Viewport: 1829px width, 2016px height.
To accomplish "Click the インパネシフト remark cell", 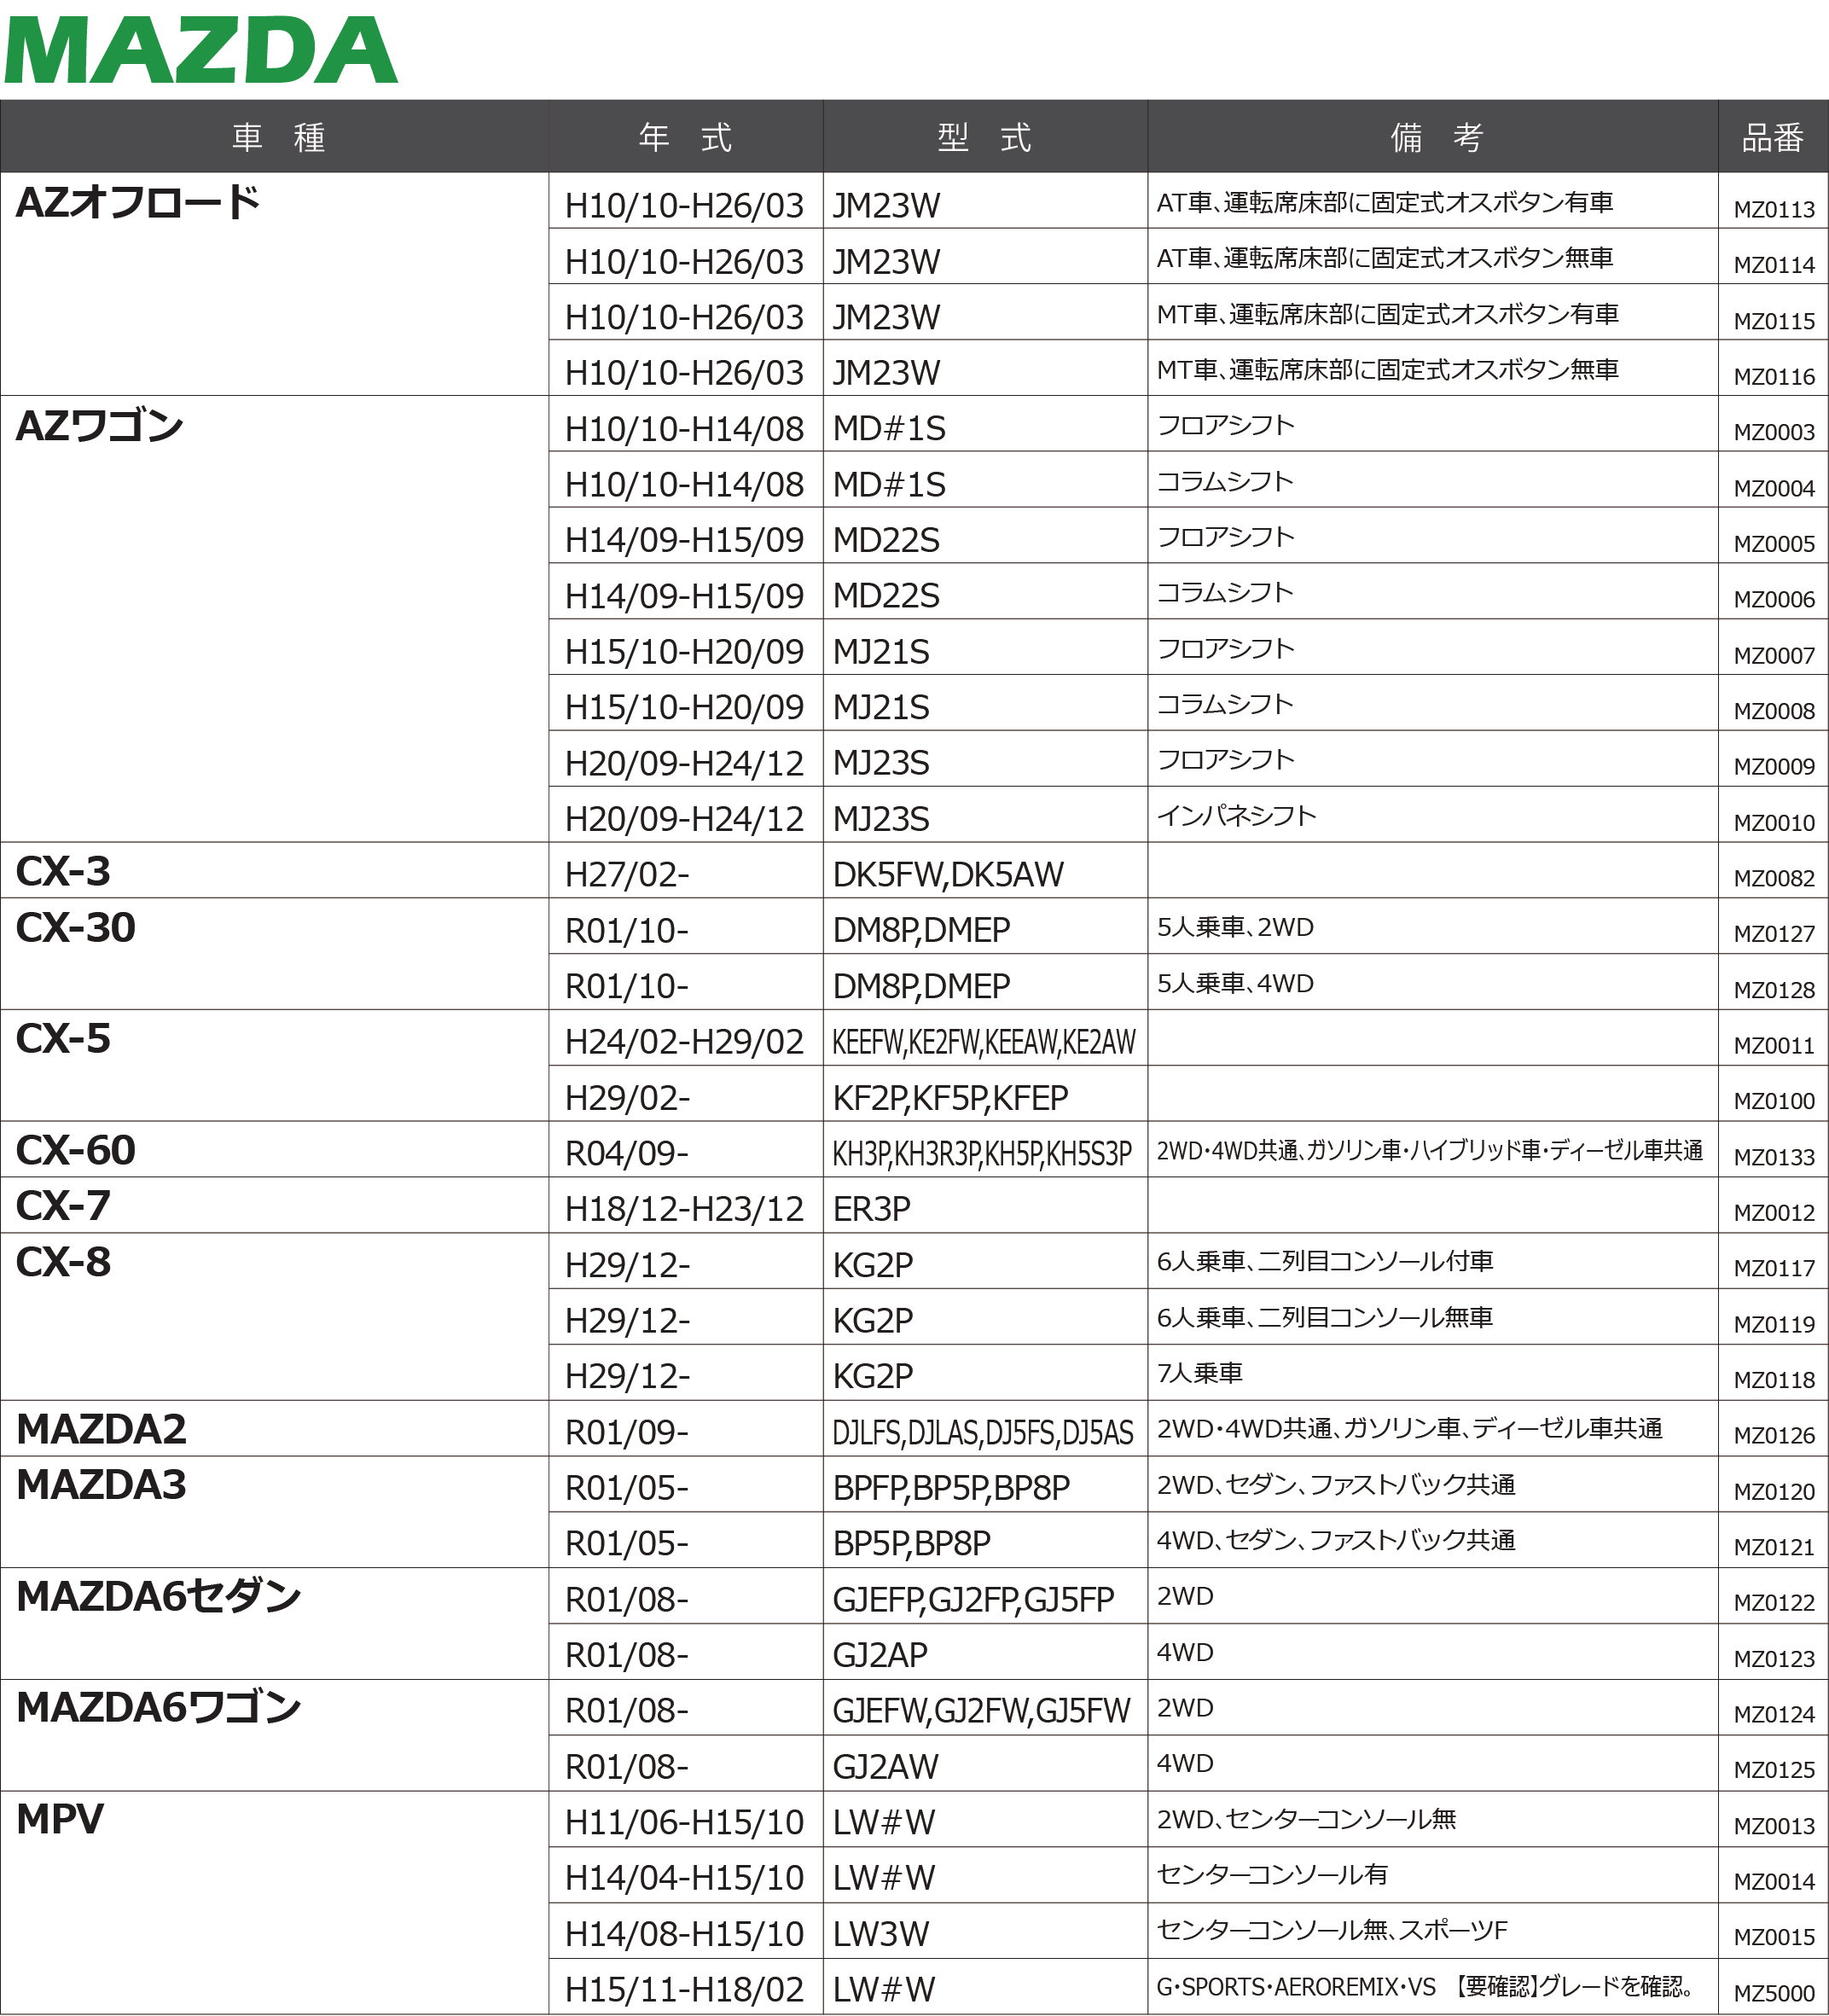I will click(x=1236, y=816).
